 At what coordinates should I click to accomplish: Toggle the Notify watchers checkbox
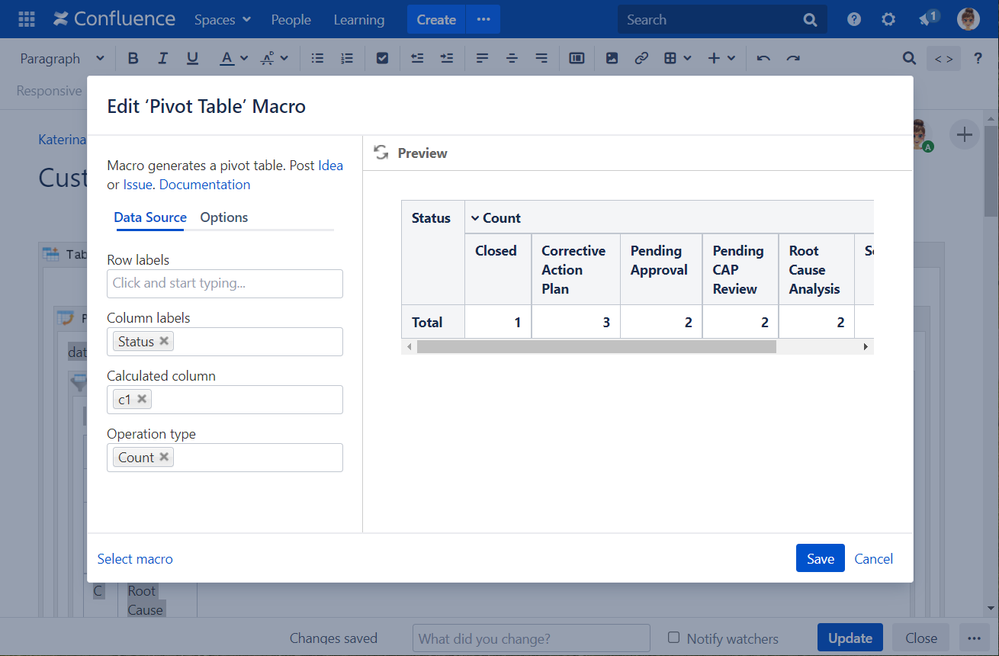coord(673,637)
